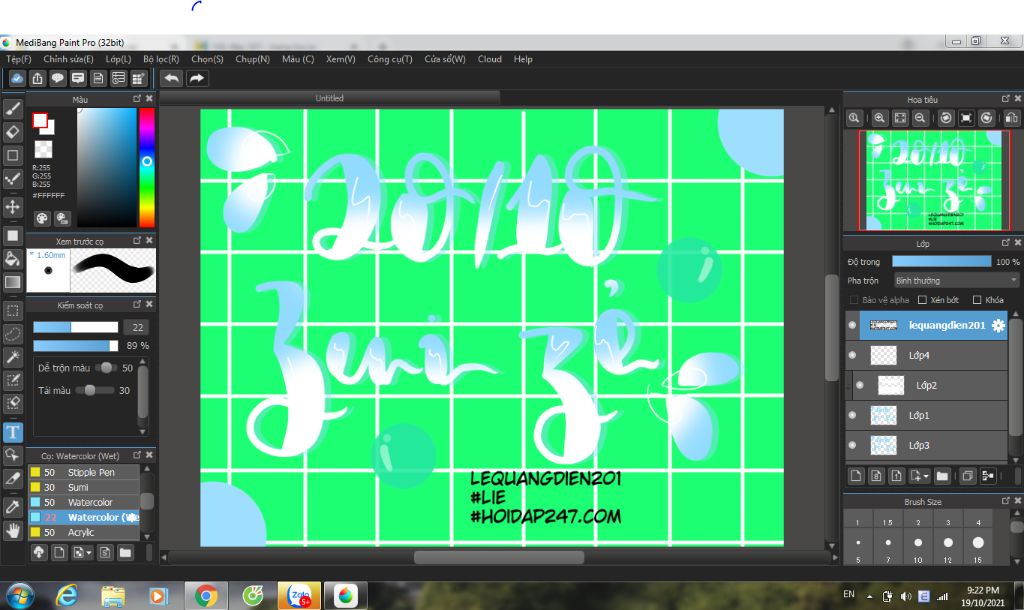The image size is (1024, 610).
Task: Pop out the Lớp layer panel
Action: (1006, 243)
